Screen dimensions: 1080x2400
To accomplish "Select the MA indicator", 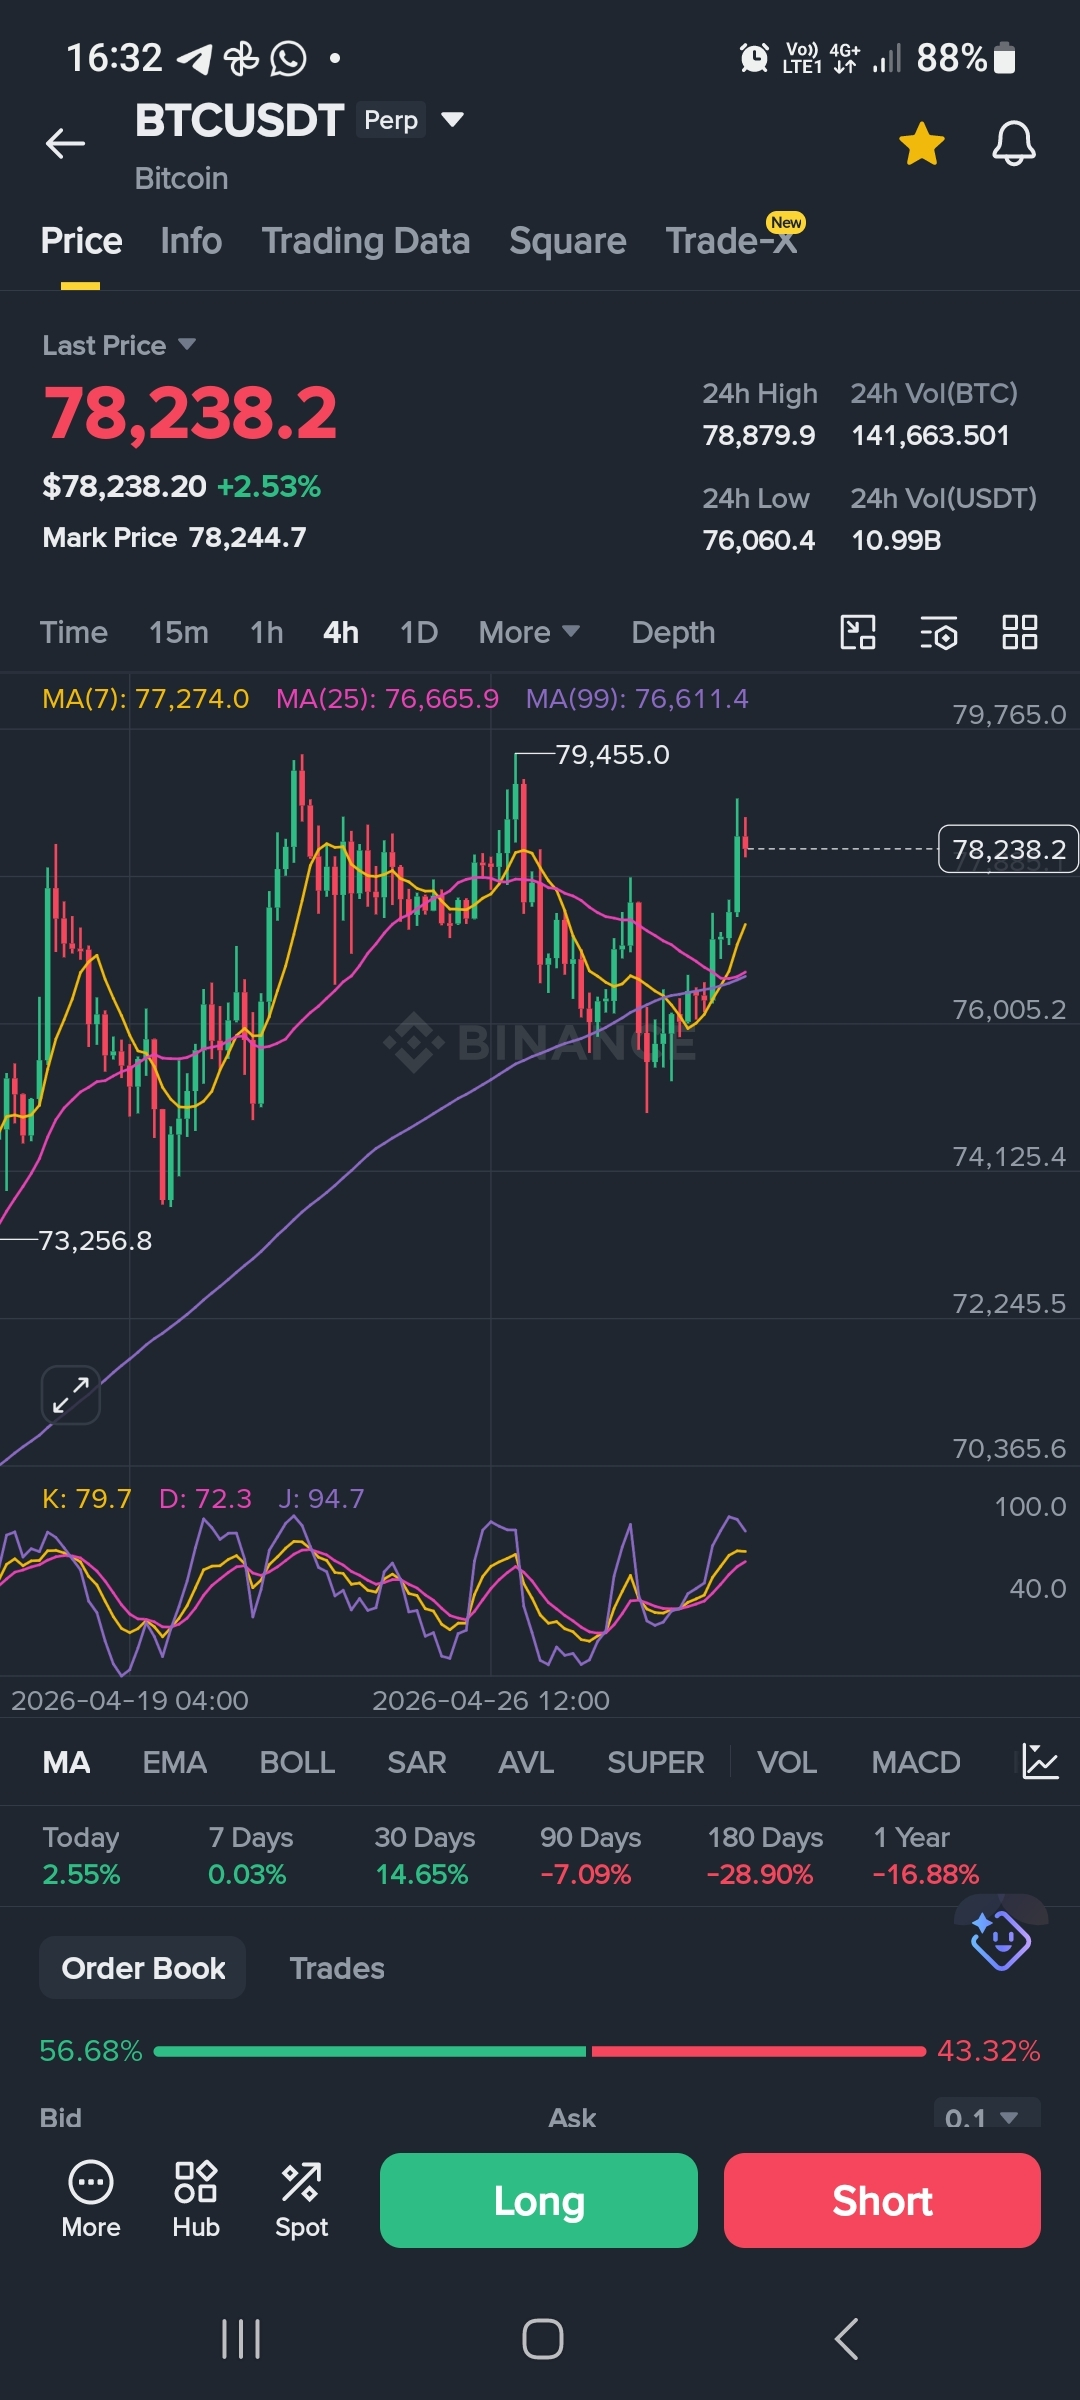I will point(66,1762).
